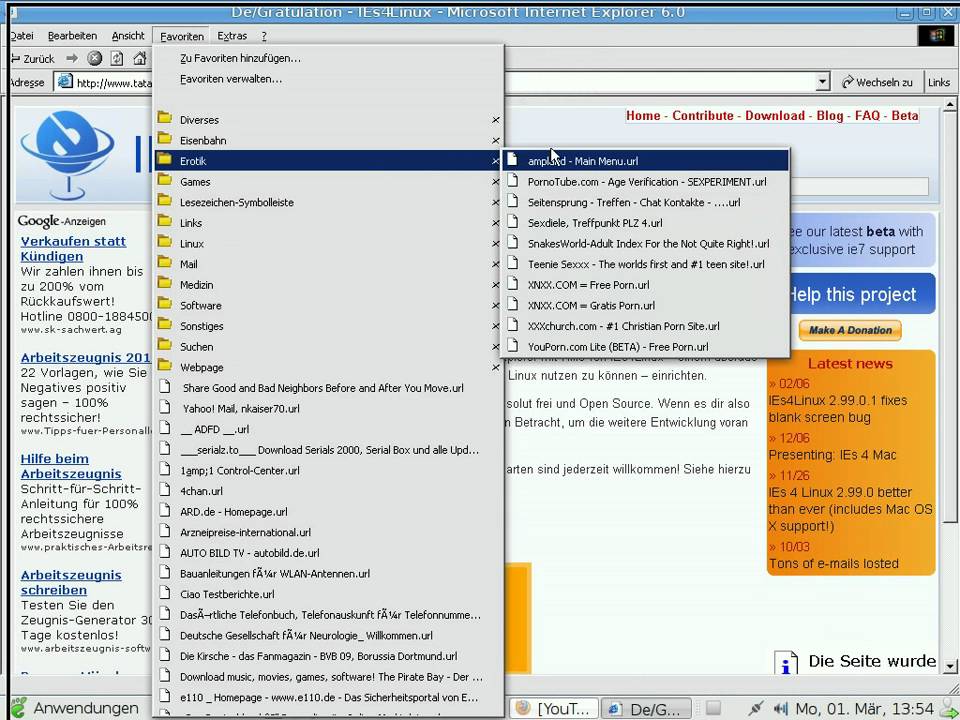Expand the Suchen folder submenu arrow
This screenshot has width=960, height=720.
tap(495, 347)
